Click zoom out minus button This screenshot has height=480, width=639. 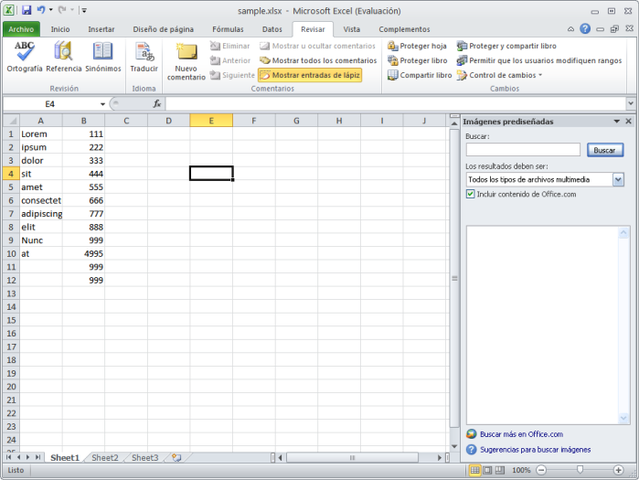click(541, 470)
